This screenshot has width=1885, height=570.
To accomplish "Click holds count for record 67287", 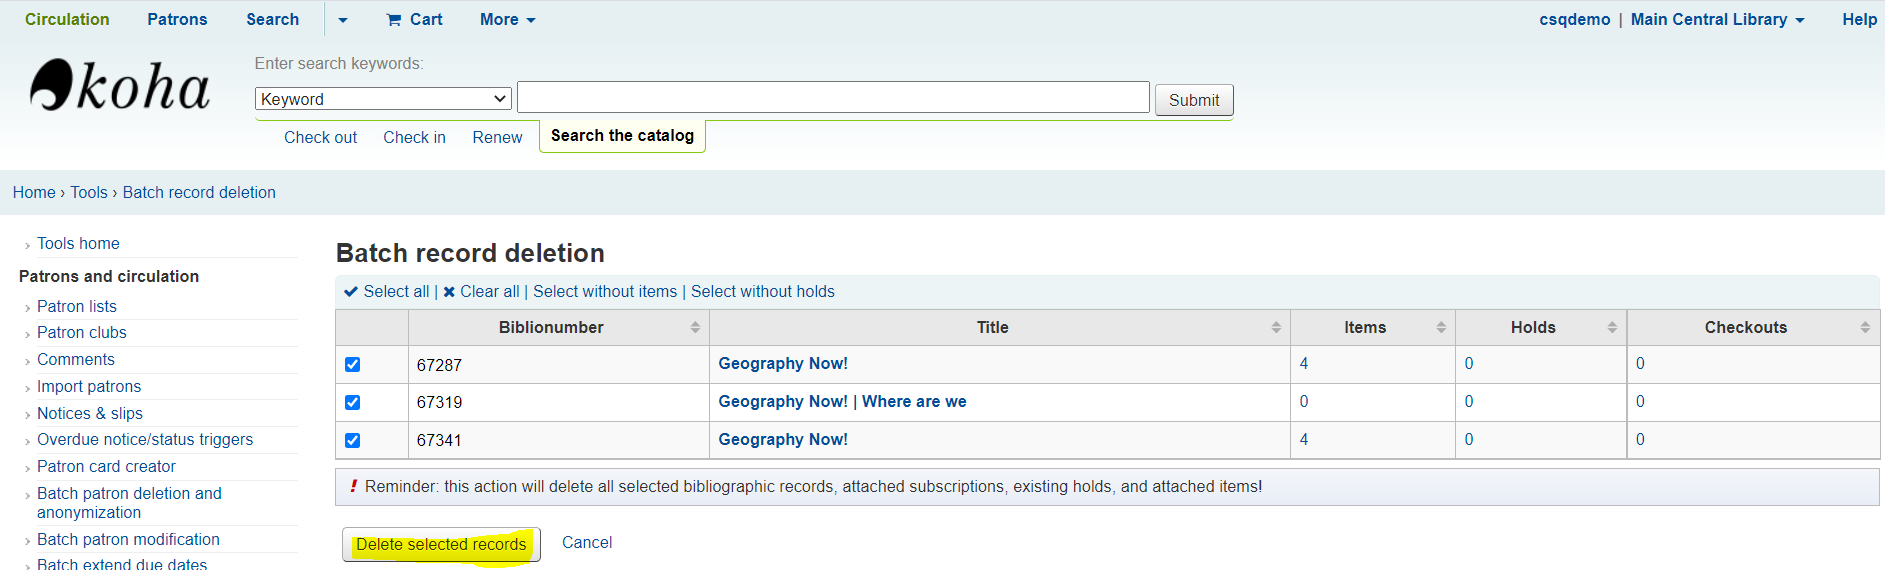I will 1469,363.
